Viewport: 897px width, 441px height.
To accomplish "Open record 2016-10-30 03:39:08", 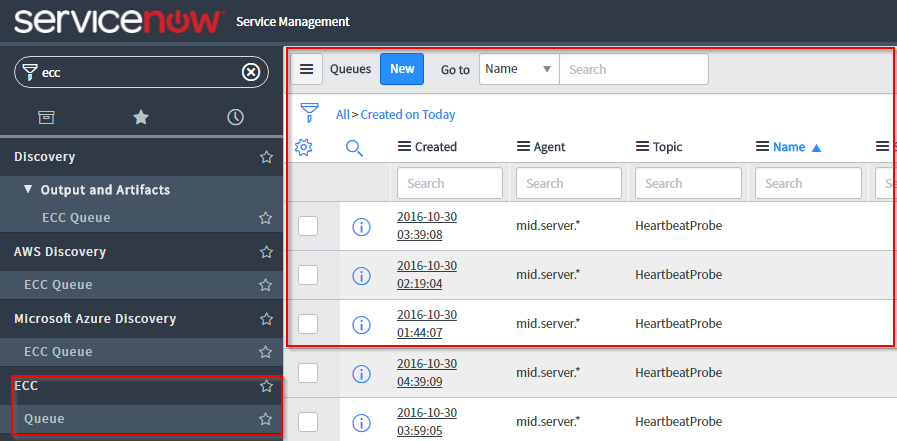I will click(x=427, y=226).
